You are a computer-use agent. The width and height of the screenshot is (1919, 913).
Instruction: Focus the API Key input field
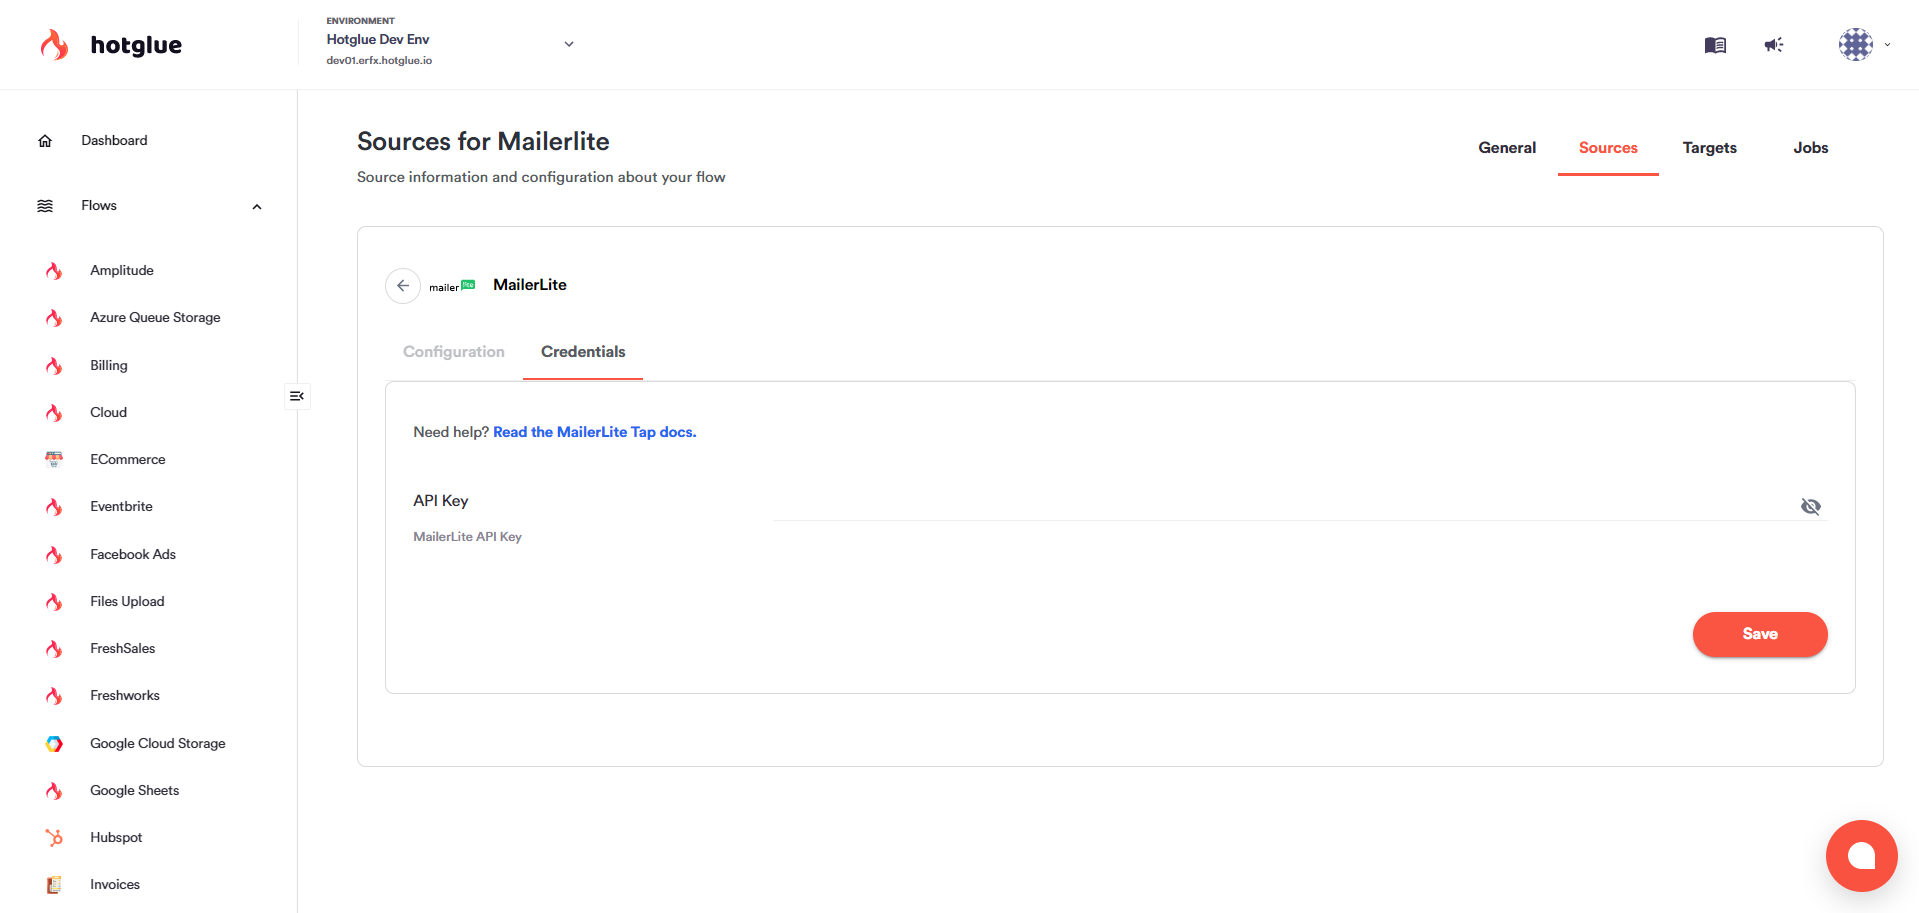point(1282,506)
